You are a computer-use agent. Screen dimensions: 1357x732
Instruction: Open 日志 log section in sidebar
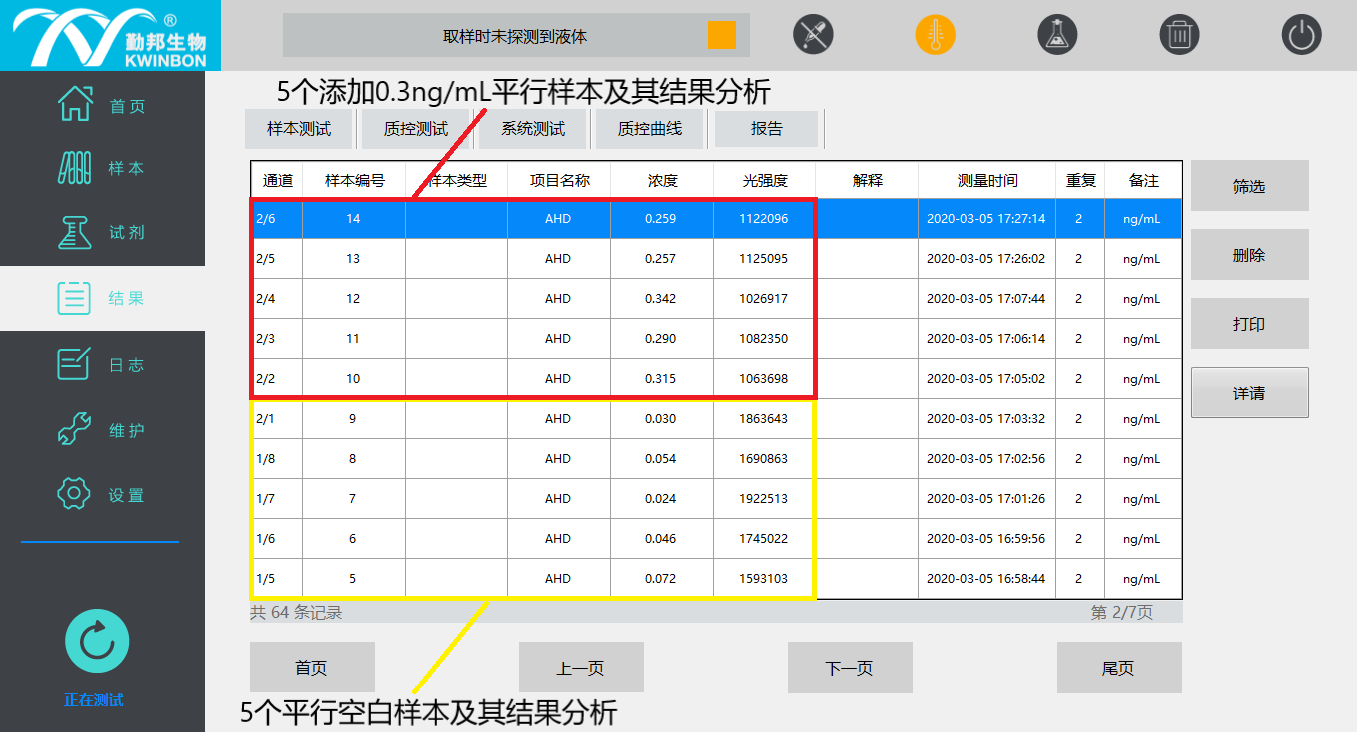tap(102, 365)
